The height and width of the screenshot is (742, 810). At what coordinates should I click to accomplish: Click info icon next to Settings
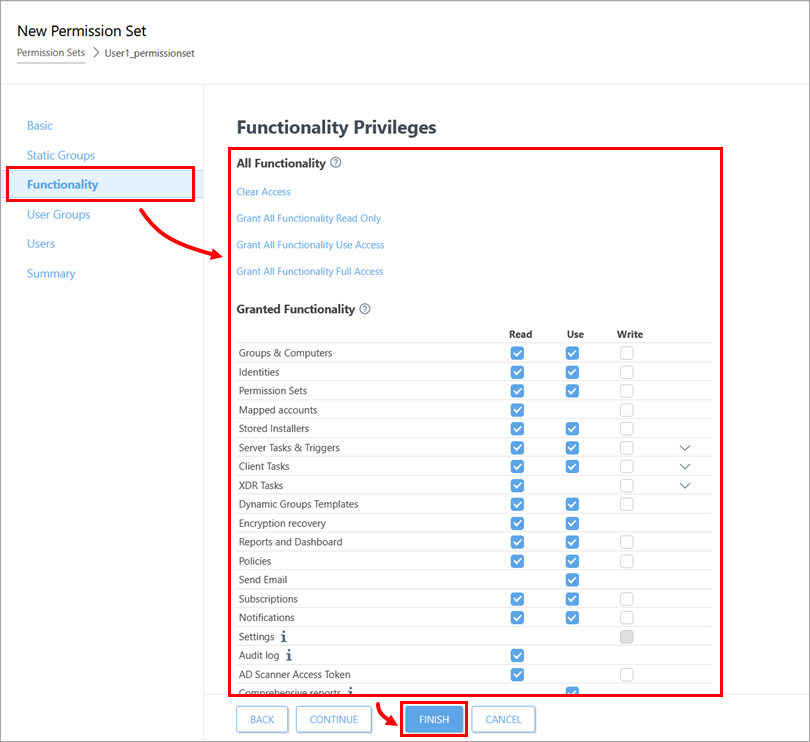(284, 637)
